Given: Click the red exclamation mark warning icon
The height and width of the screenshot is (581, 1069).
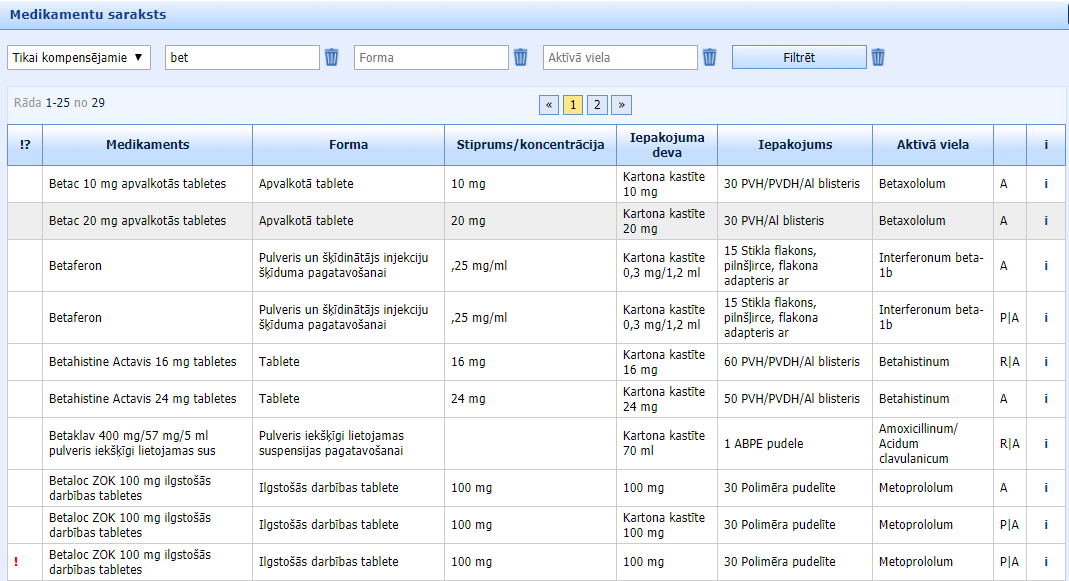Looking at the screenshot, I should (x=17, y=562).
